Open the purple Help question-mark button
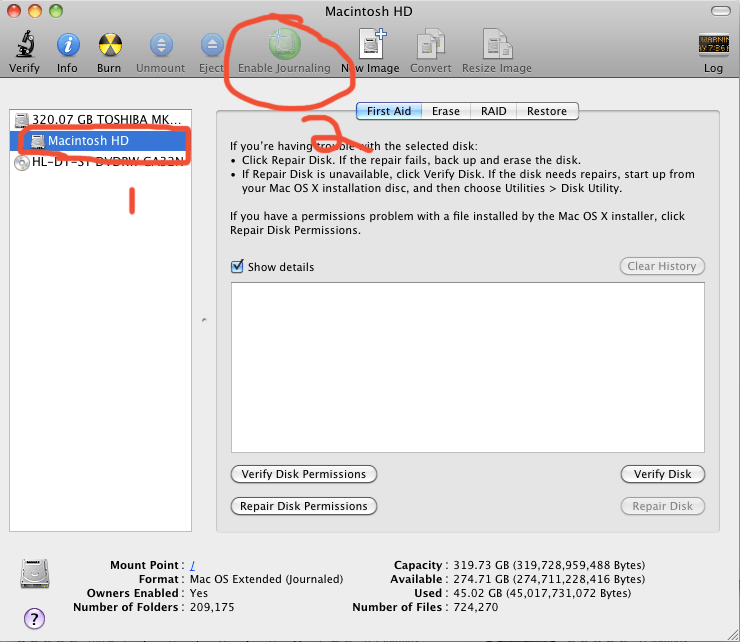The image size is (740, 642). pyautogui.click(x=34, y=618)
